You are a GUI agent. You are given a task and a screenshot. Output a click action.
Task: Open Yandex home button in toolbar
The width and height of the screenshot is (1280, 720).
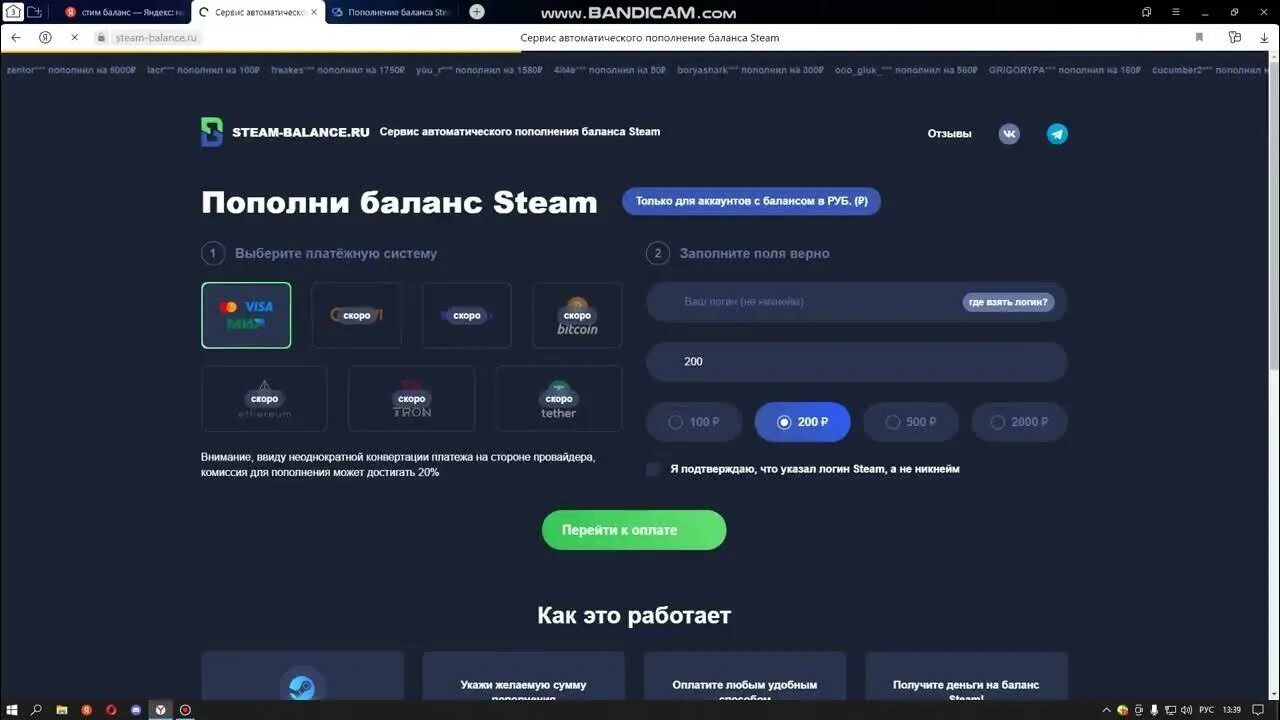click(x=45, y=37)
